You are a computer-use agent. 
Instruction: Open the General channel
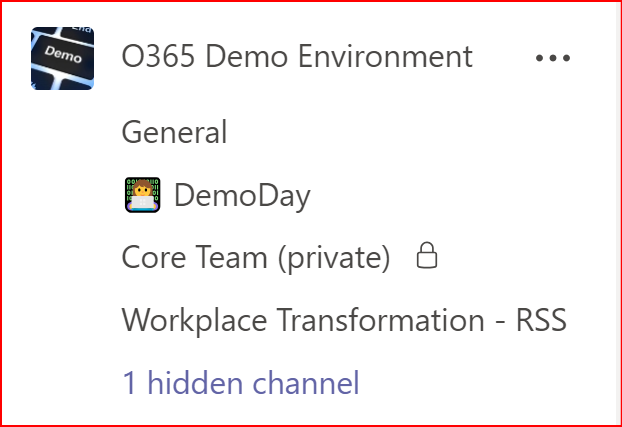point(175,131)
